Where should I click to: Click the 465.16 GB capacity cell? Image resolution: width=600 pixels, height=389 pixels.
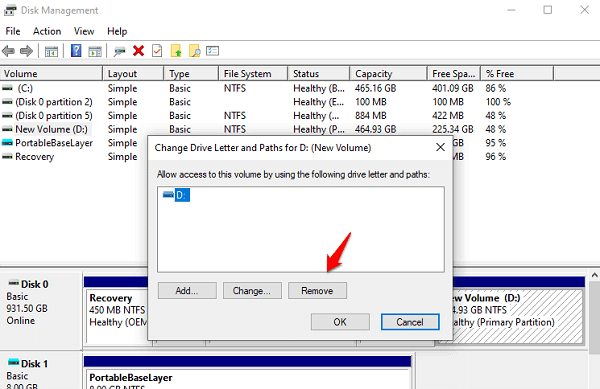(375, 88)
